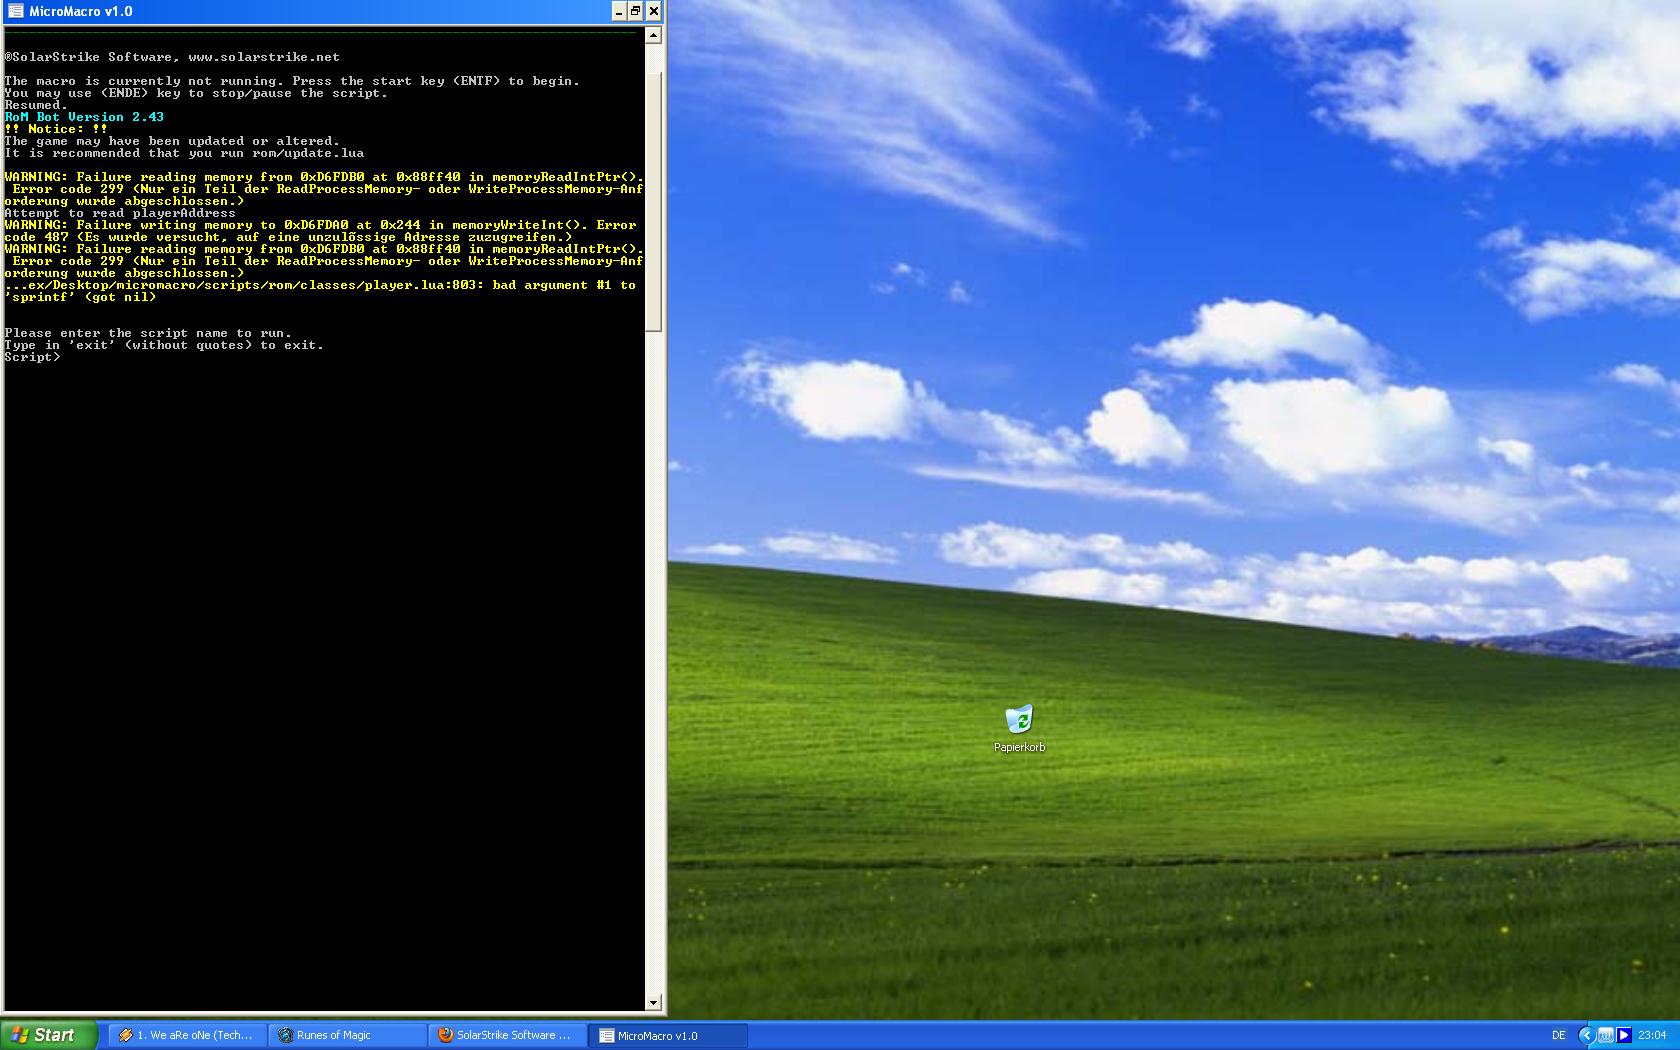Switch to Runes of Magic in taskbar
The image size is (1680, 1050).
[347, 1035]
